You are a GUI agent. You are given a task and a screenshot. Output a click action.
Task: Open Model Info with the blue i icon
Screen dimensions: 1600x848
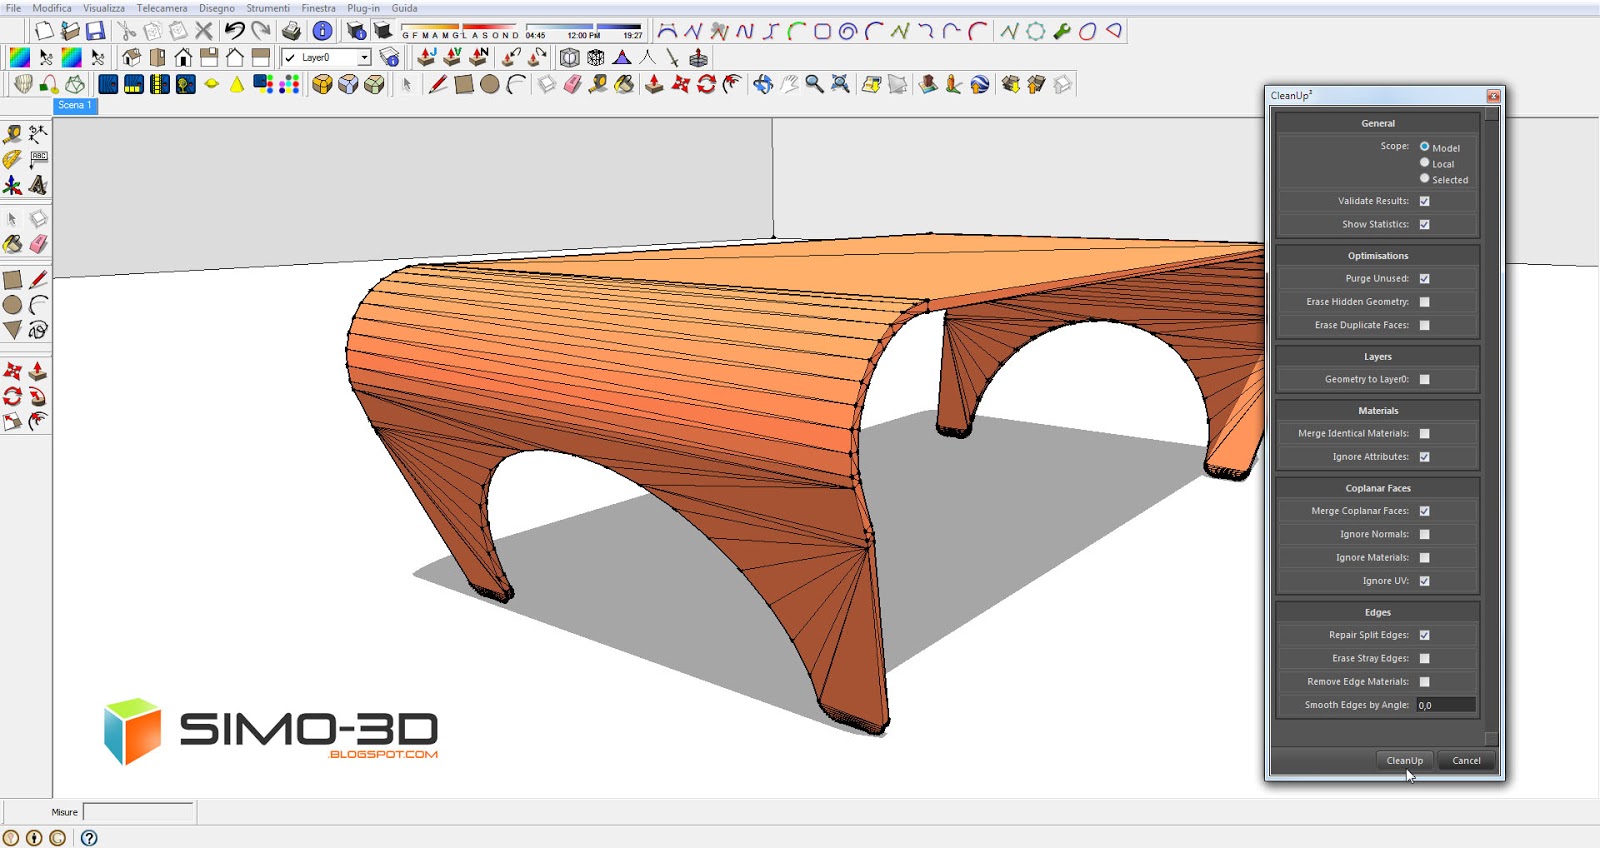(x=322, y=31)
